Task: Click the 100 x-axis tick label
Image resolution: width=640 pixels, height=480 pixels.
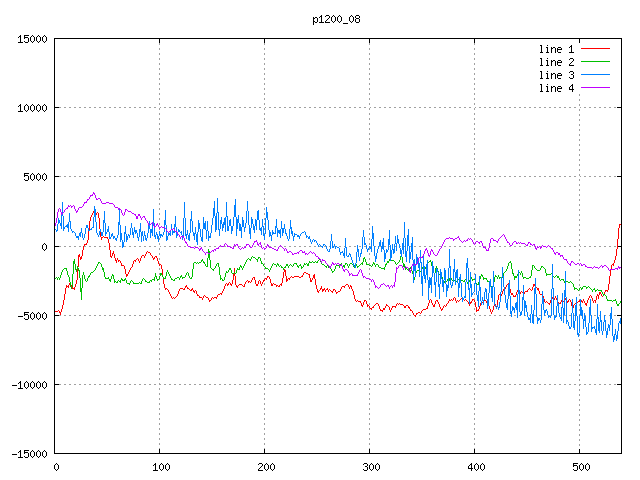Action: point(160,467)
